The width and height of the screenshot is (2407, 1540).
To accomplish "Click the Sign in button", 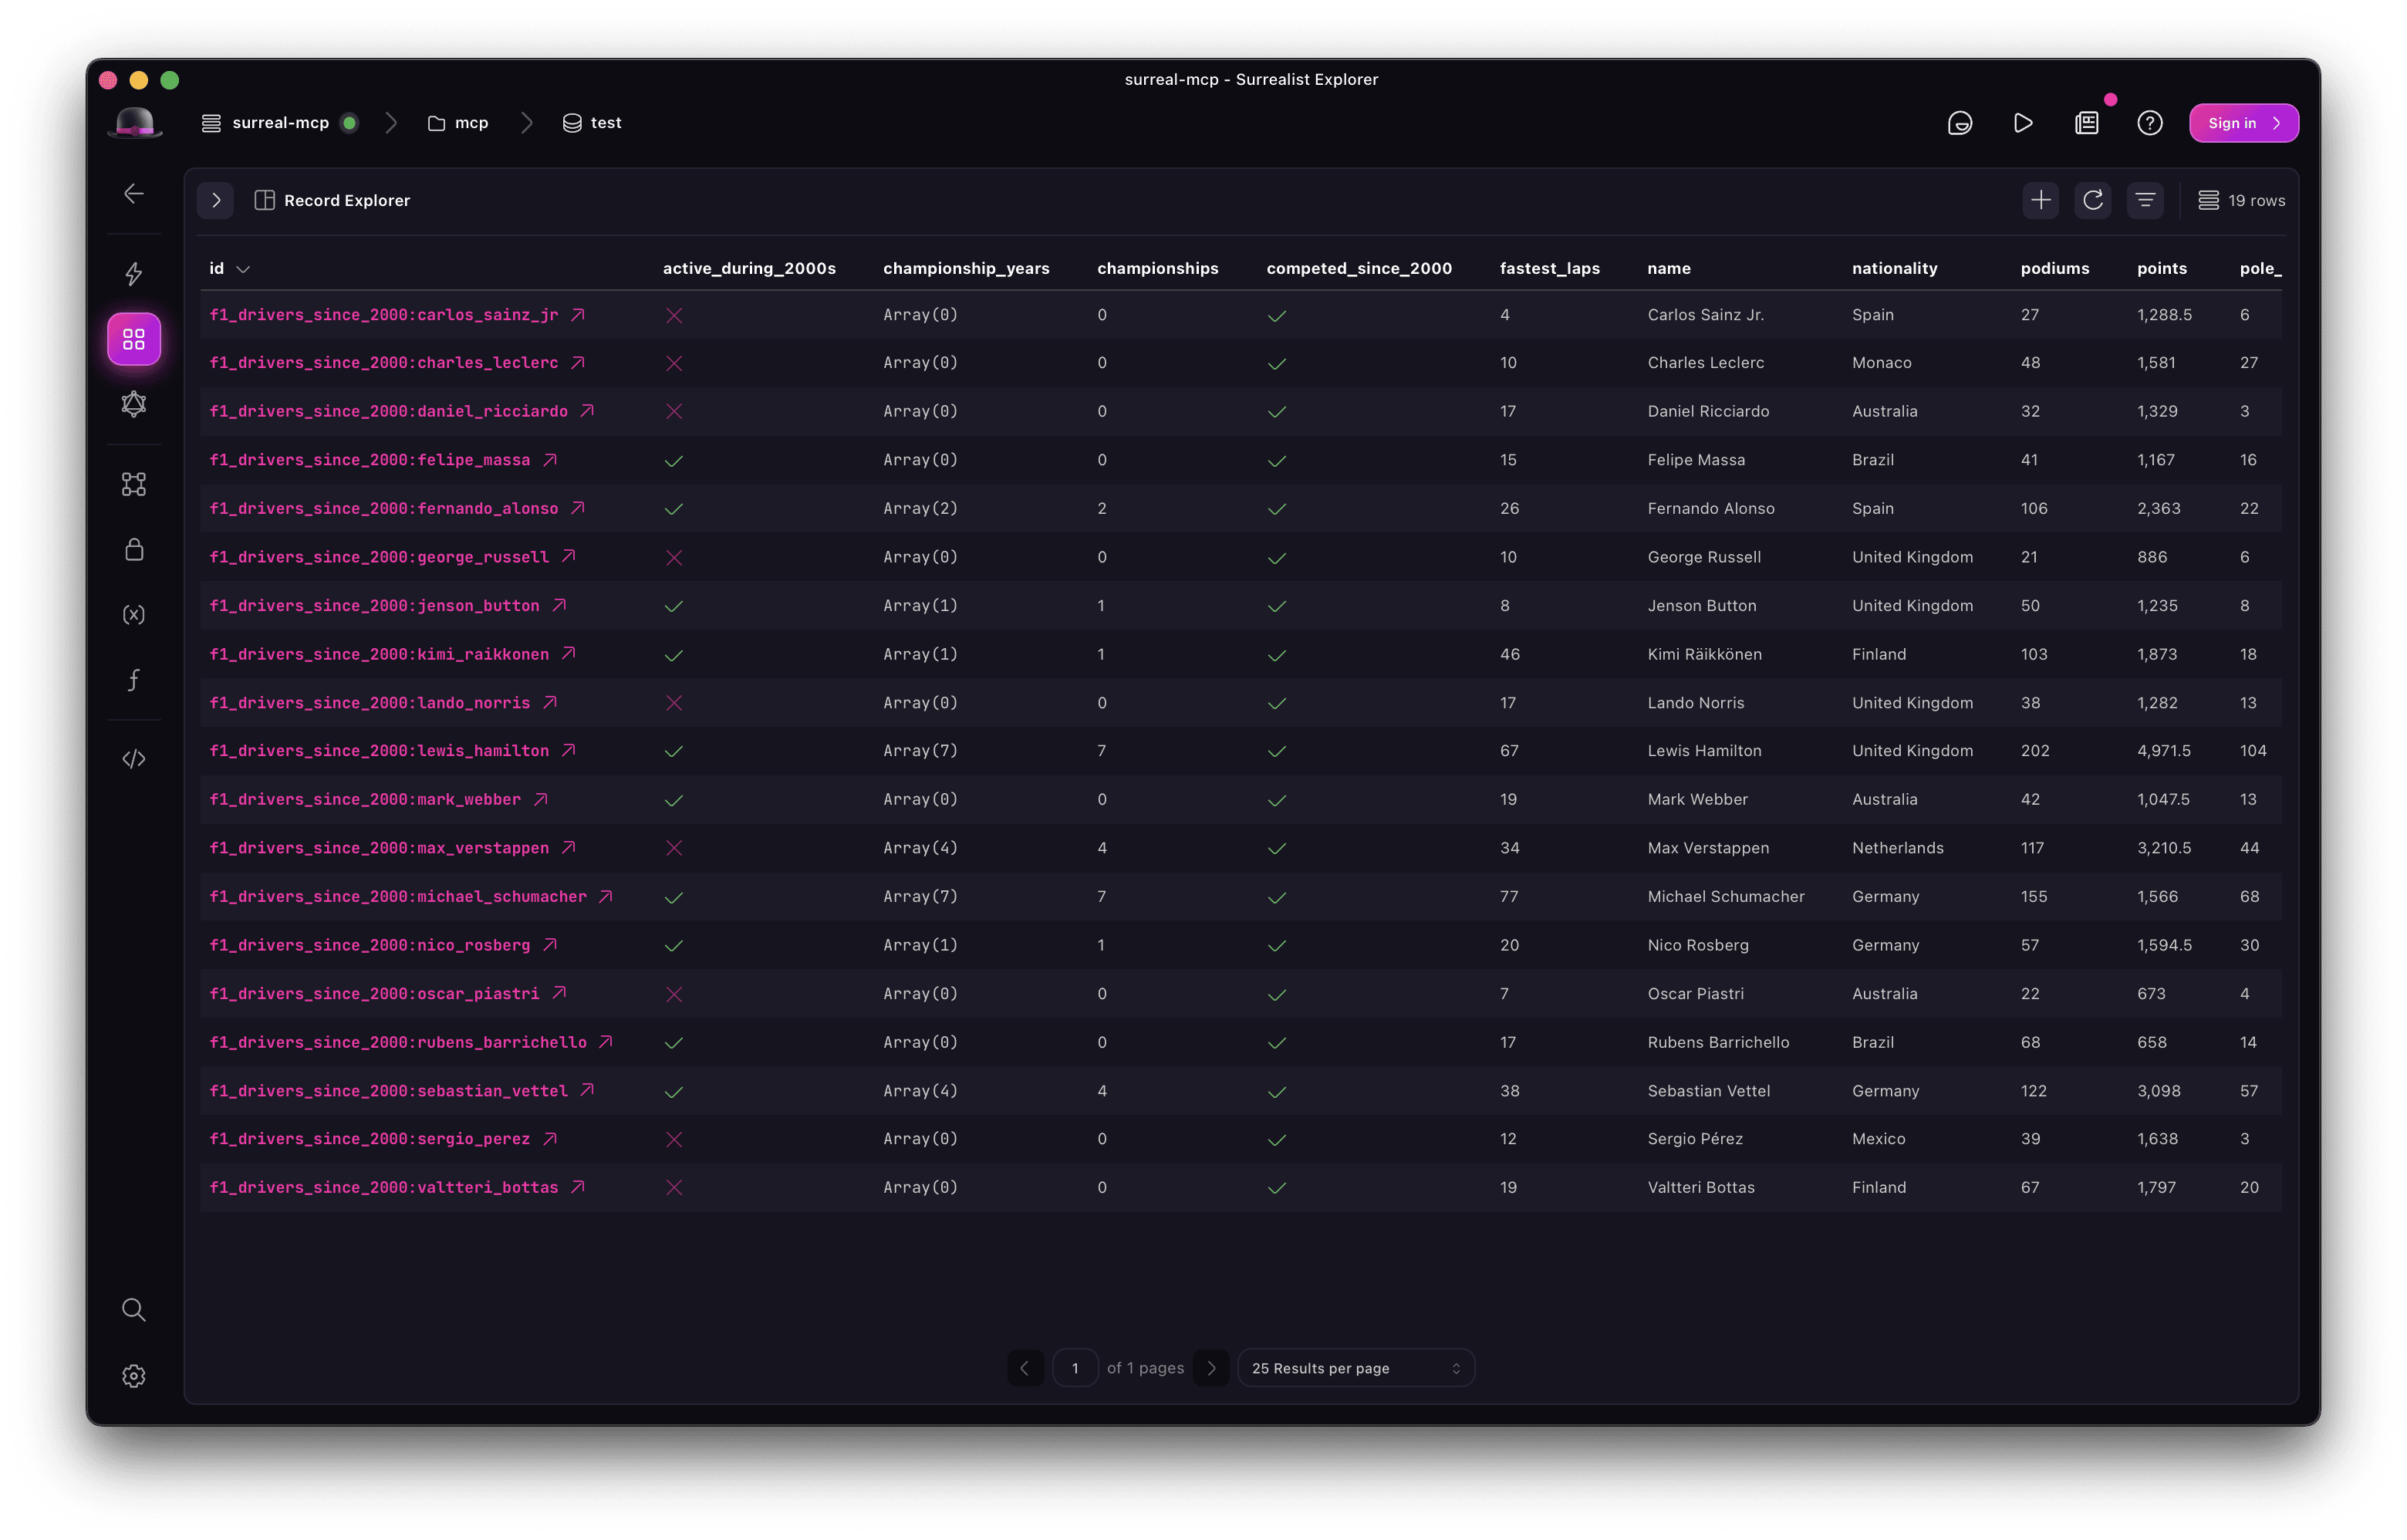I will click(2243, 123).
